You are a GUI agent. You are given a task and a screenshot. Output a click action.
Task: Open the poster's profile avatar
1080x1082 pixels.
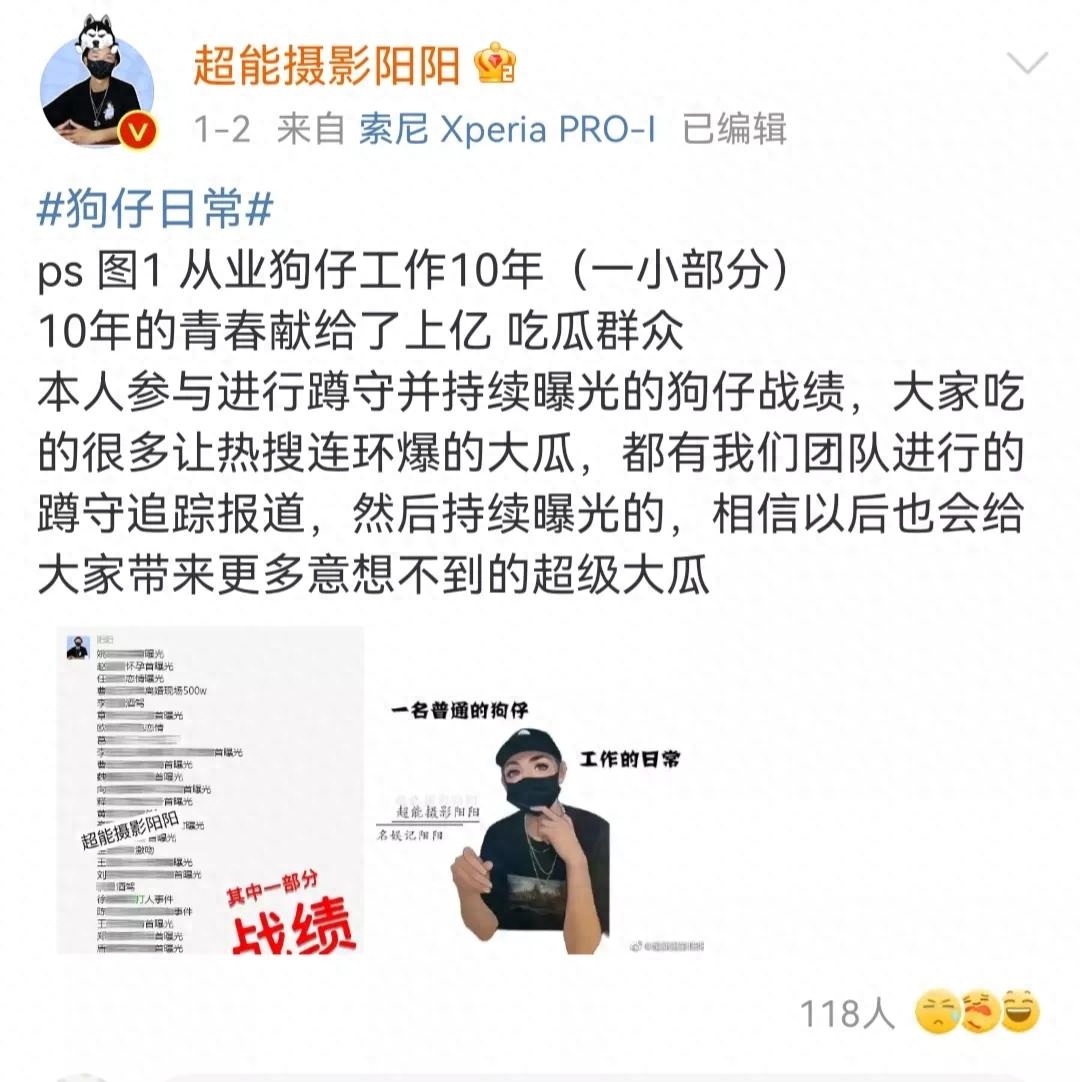pos(97,81)
